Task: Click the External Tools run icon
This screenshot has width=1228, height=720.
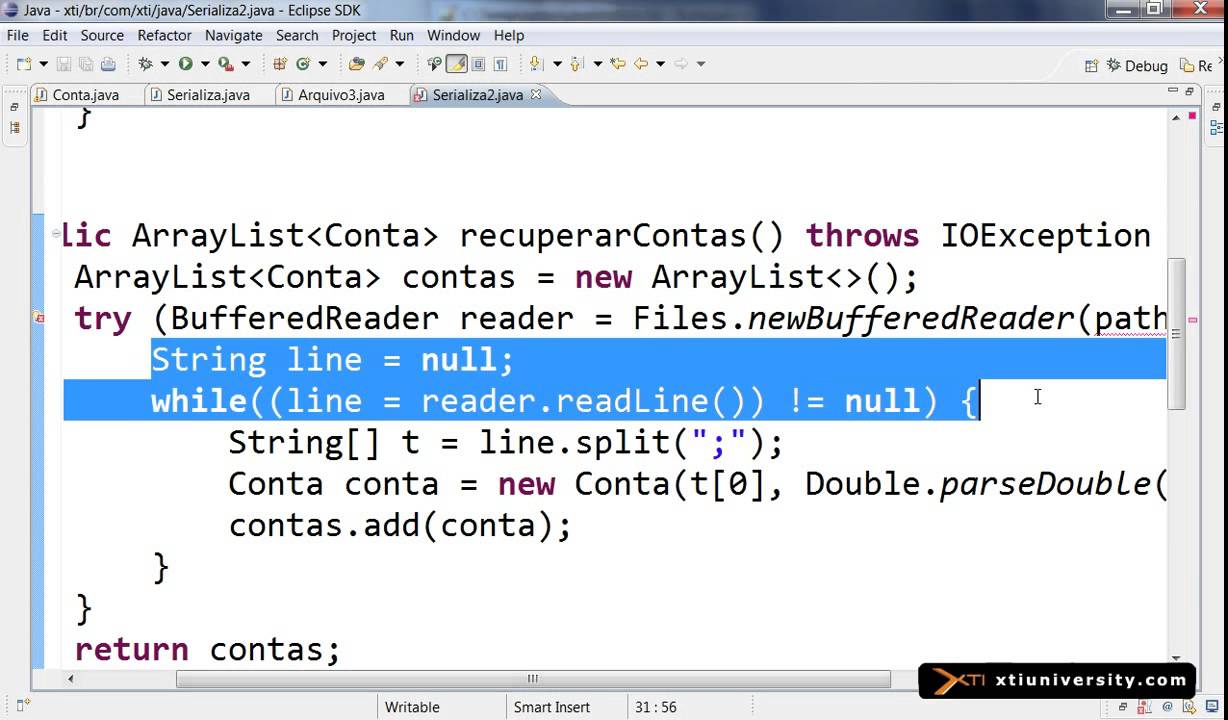Action: 226,64
